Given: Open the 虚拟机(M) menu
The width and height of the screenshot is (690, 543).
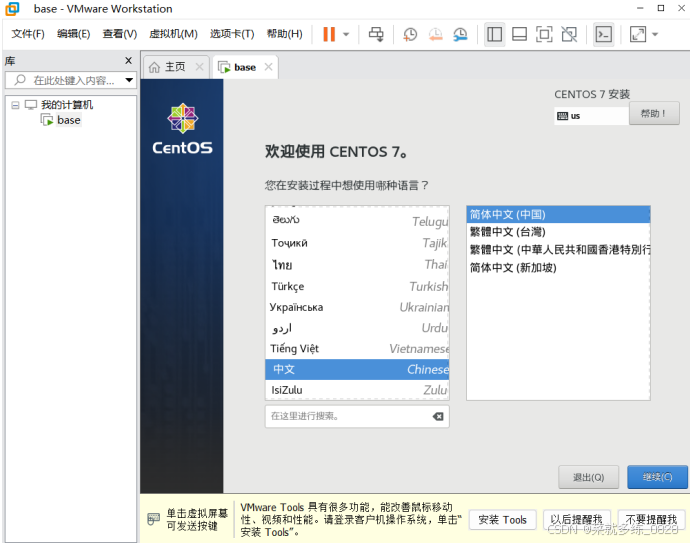Looking at the screenshot, I should point(173,34).
